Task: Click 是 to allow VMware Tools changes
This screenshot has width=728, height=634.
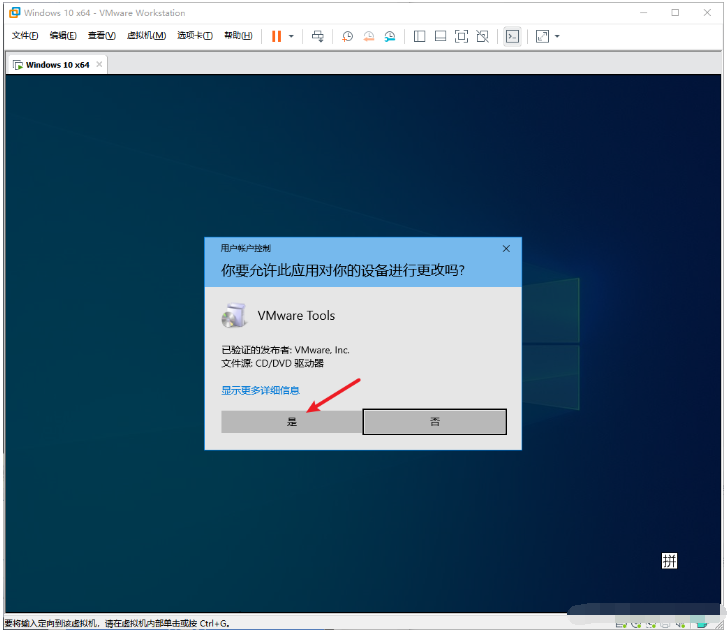Action: 291,422
